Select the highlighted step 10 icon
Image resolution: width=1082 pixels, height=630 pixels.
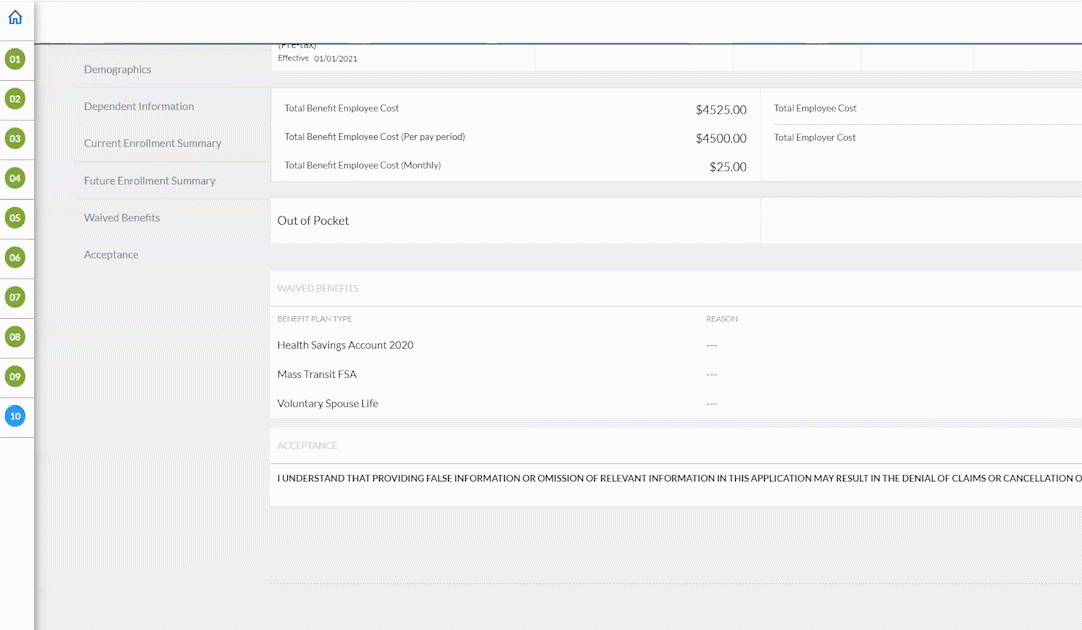(x=16, y=417)
